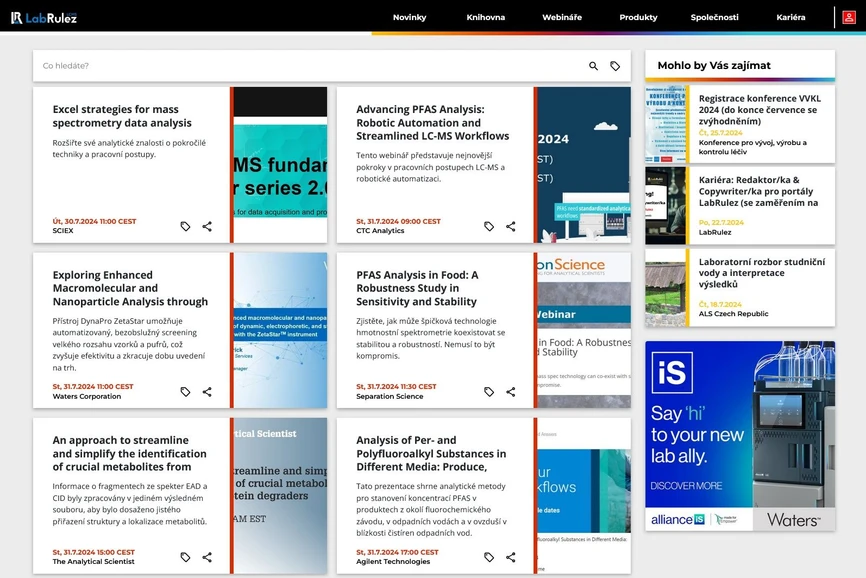Share the PFAS Analysis in Food webinar
The image size is (866, 578).
click(x=511, y=391)
